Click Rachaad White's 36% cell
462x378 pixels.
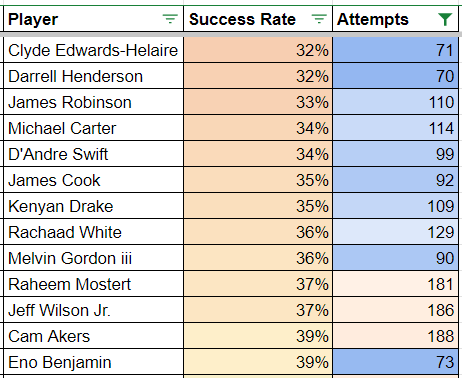(x=258, y=232)
